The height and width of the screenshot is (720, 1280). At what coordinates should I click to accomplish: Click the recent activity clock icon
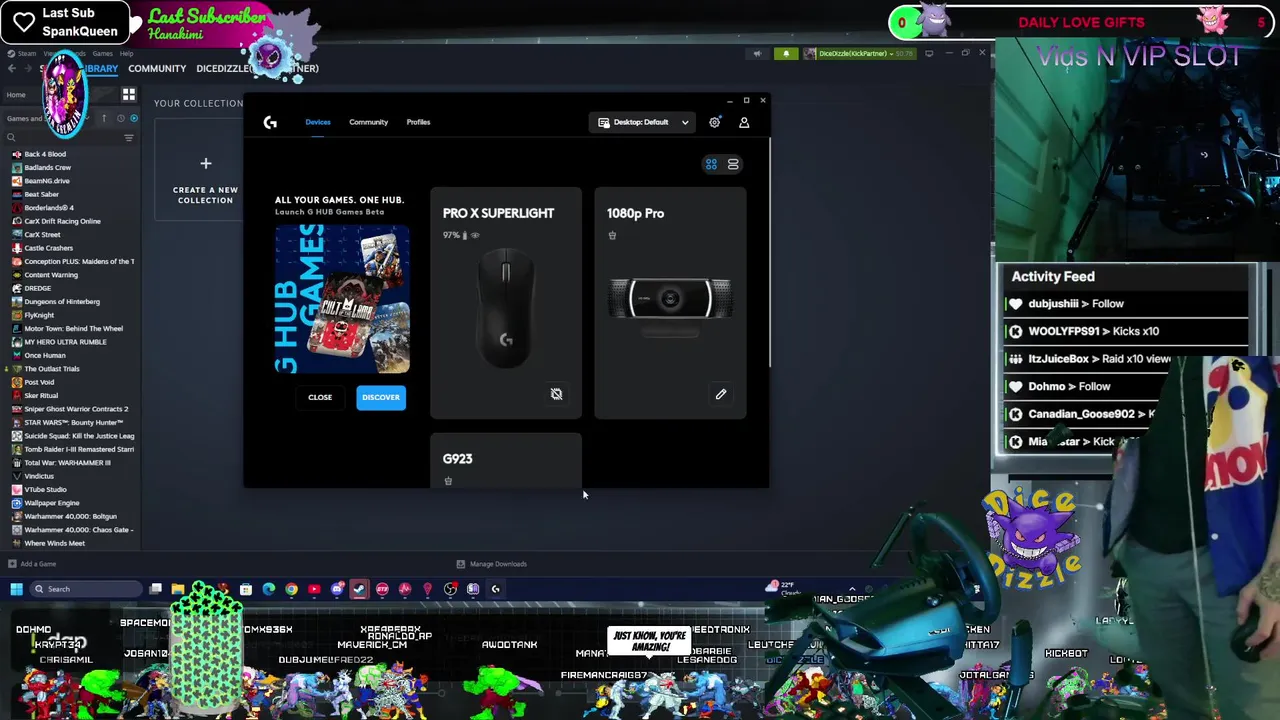[x=120, y=118]
